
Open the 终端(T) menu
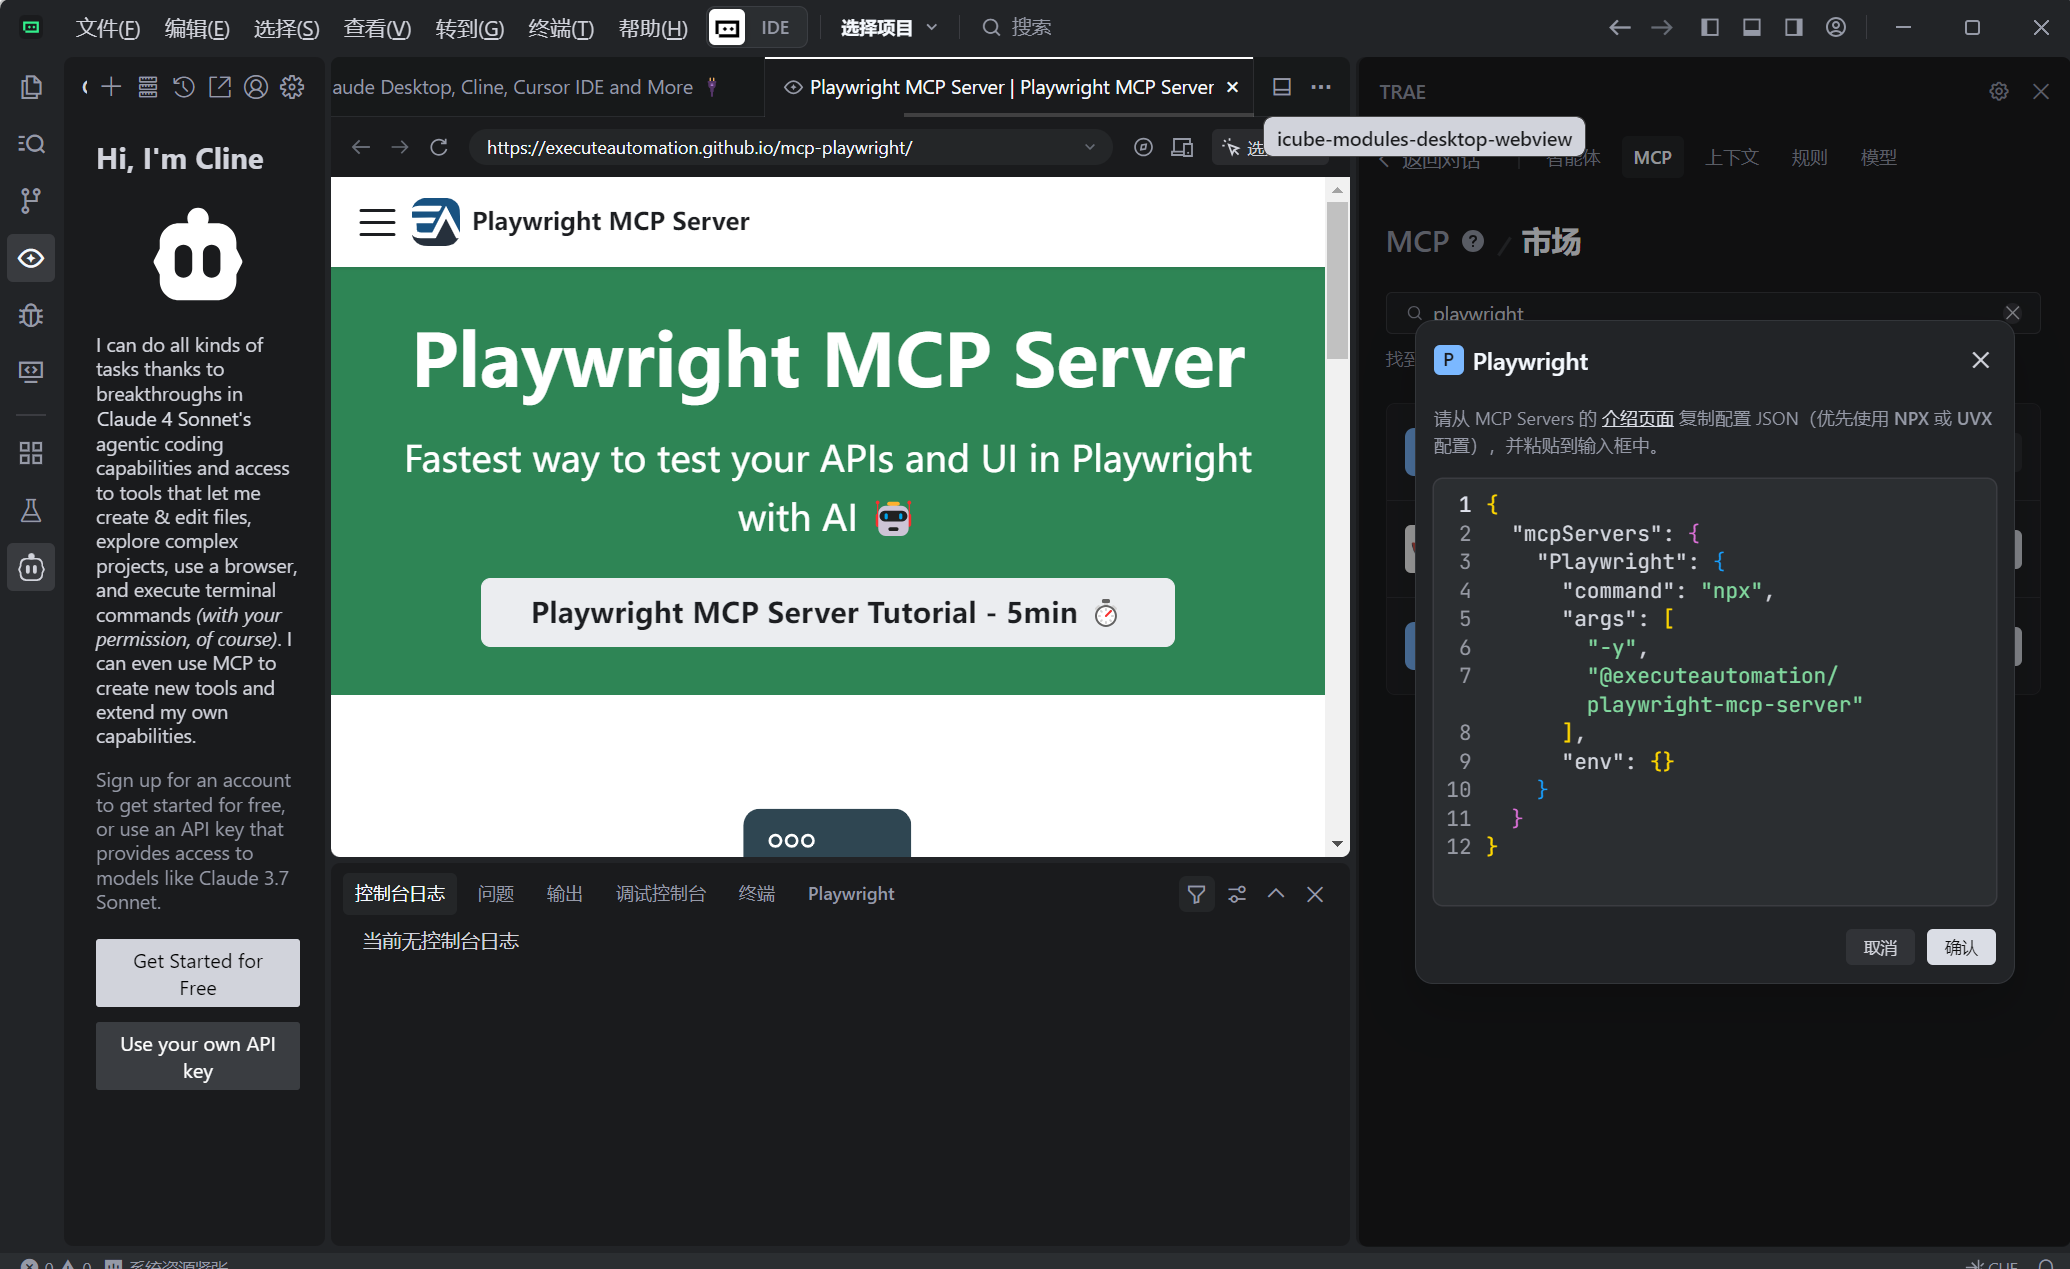(560, 28)
